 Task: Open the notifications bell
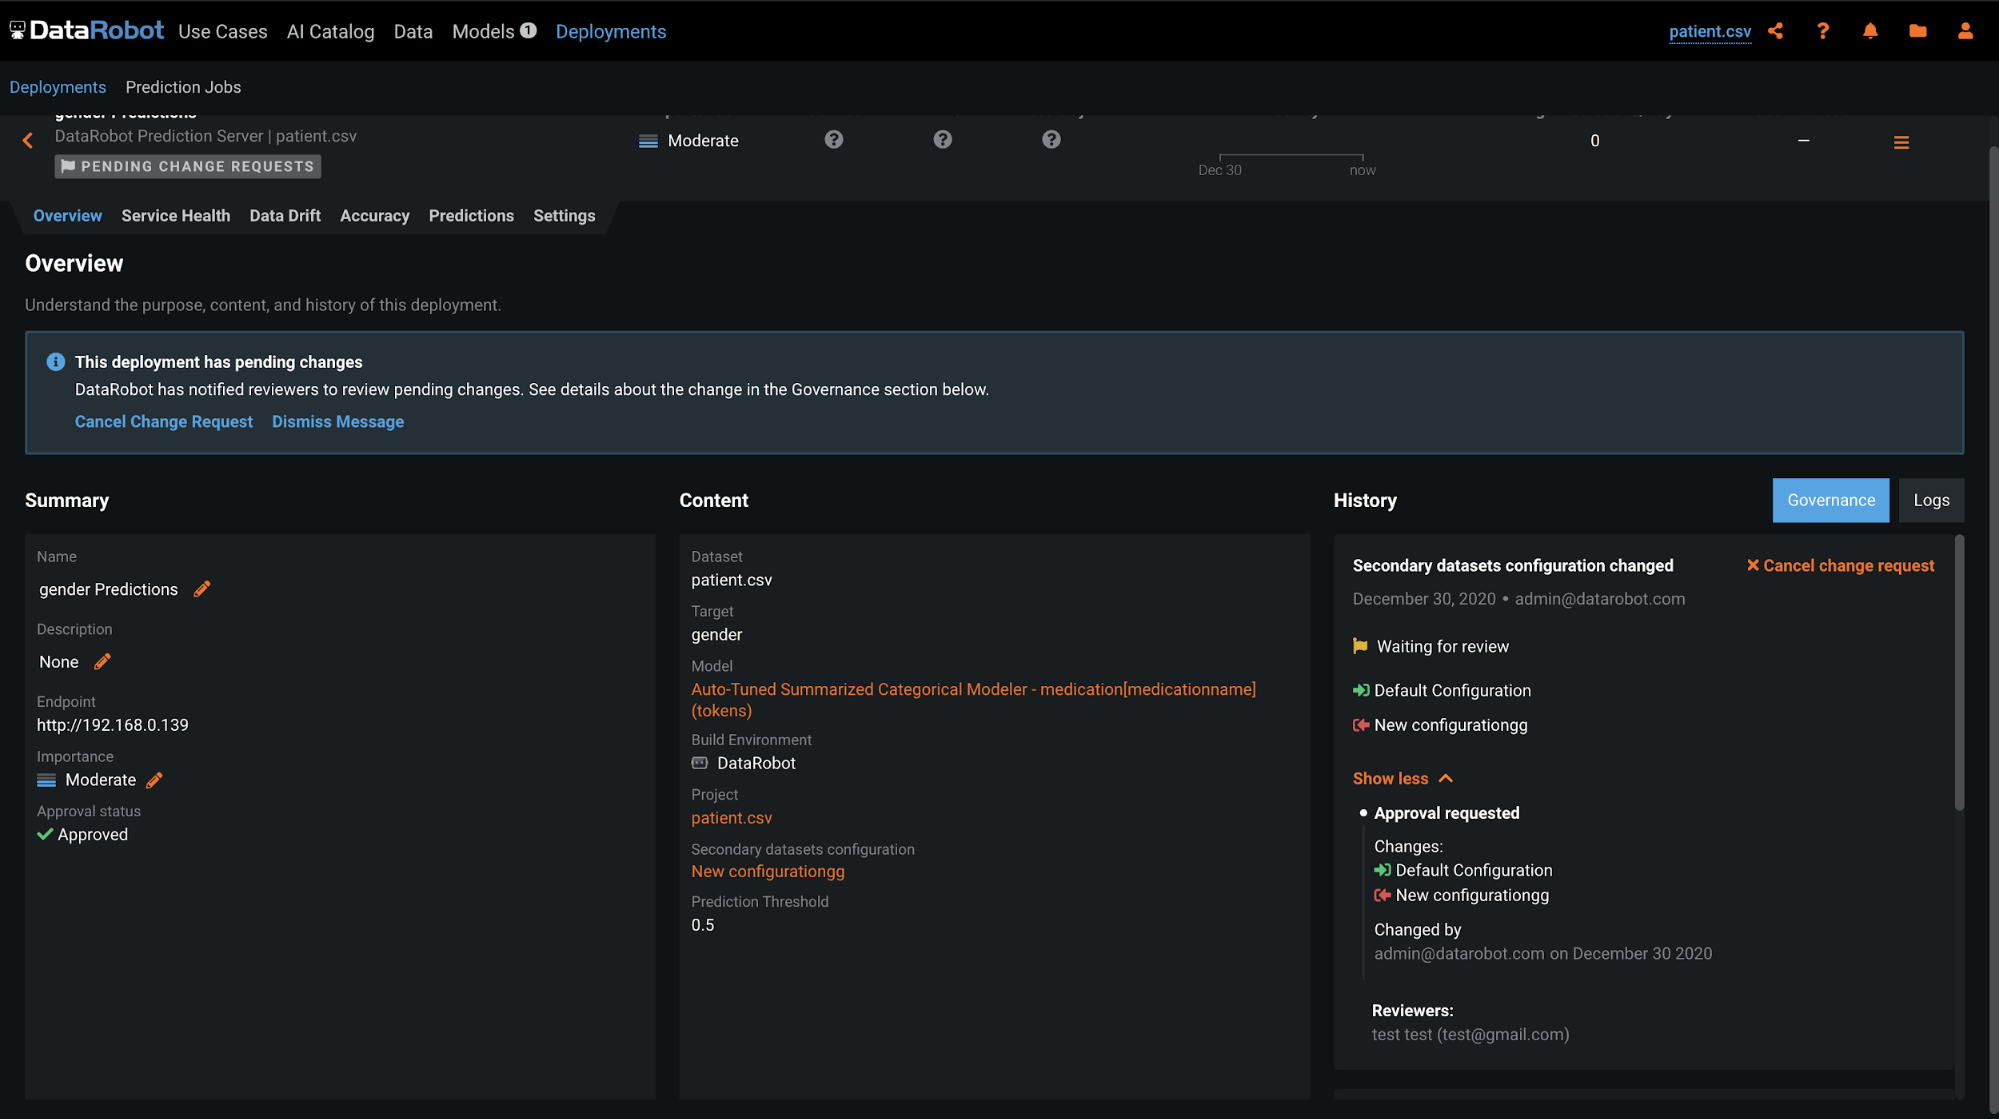pos(1870,31)
